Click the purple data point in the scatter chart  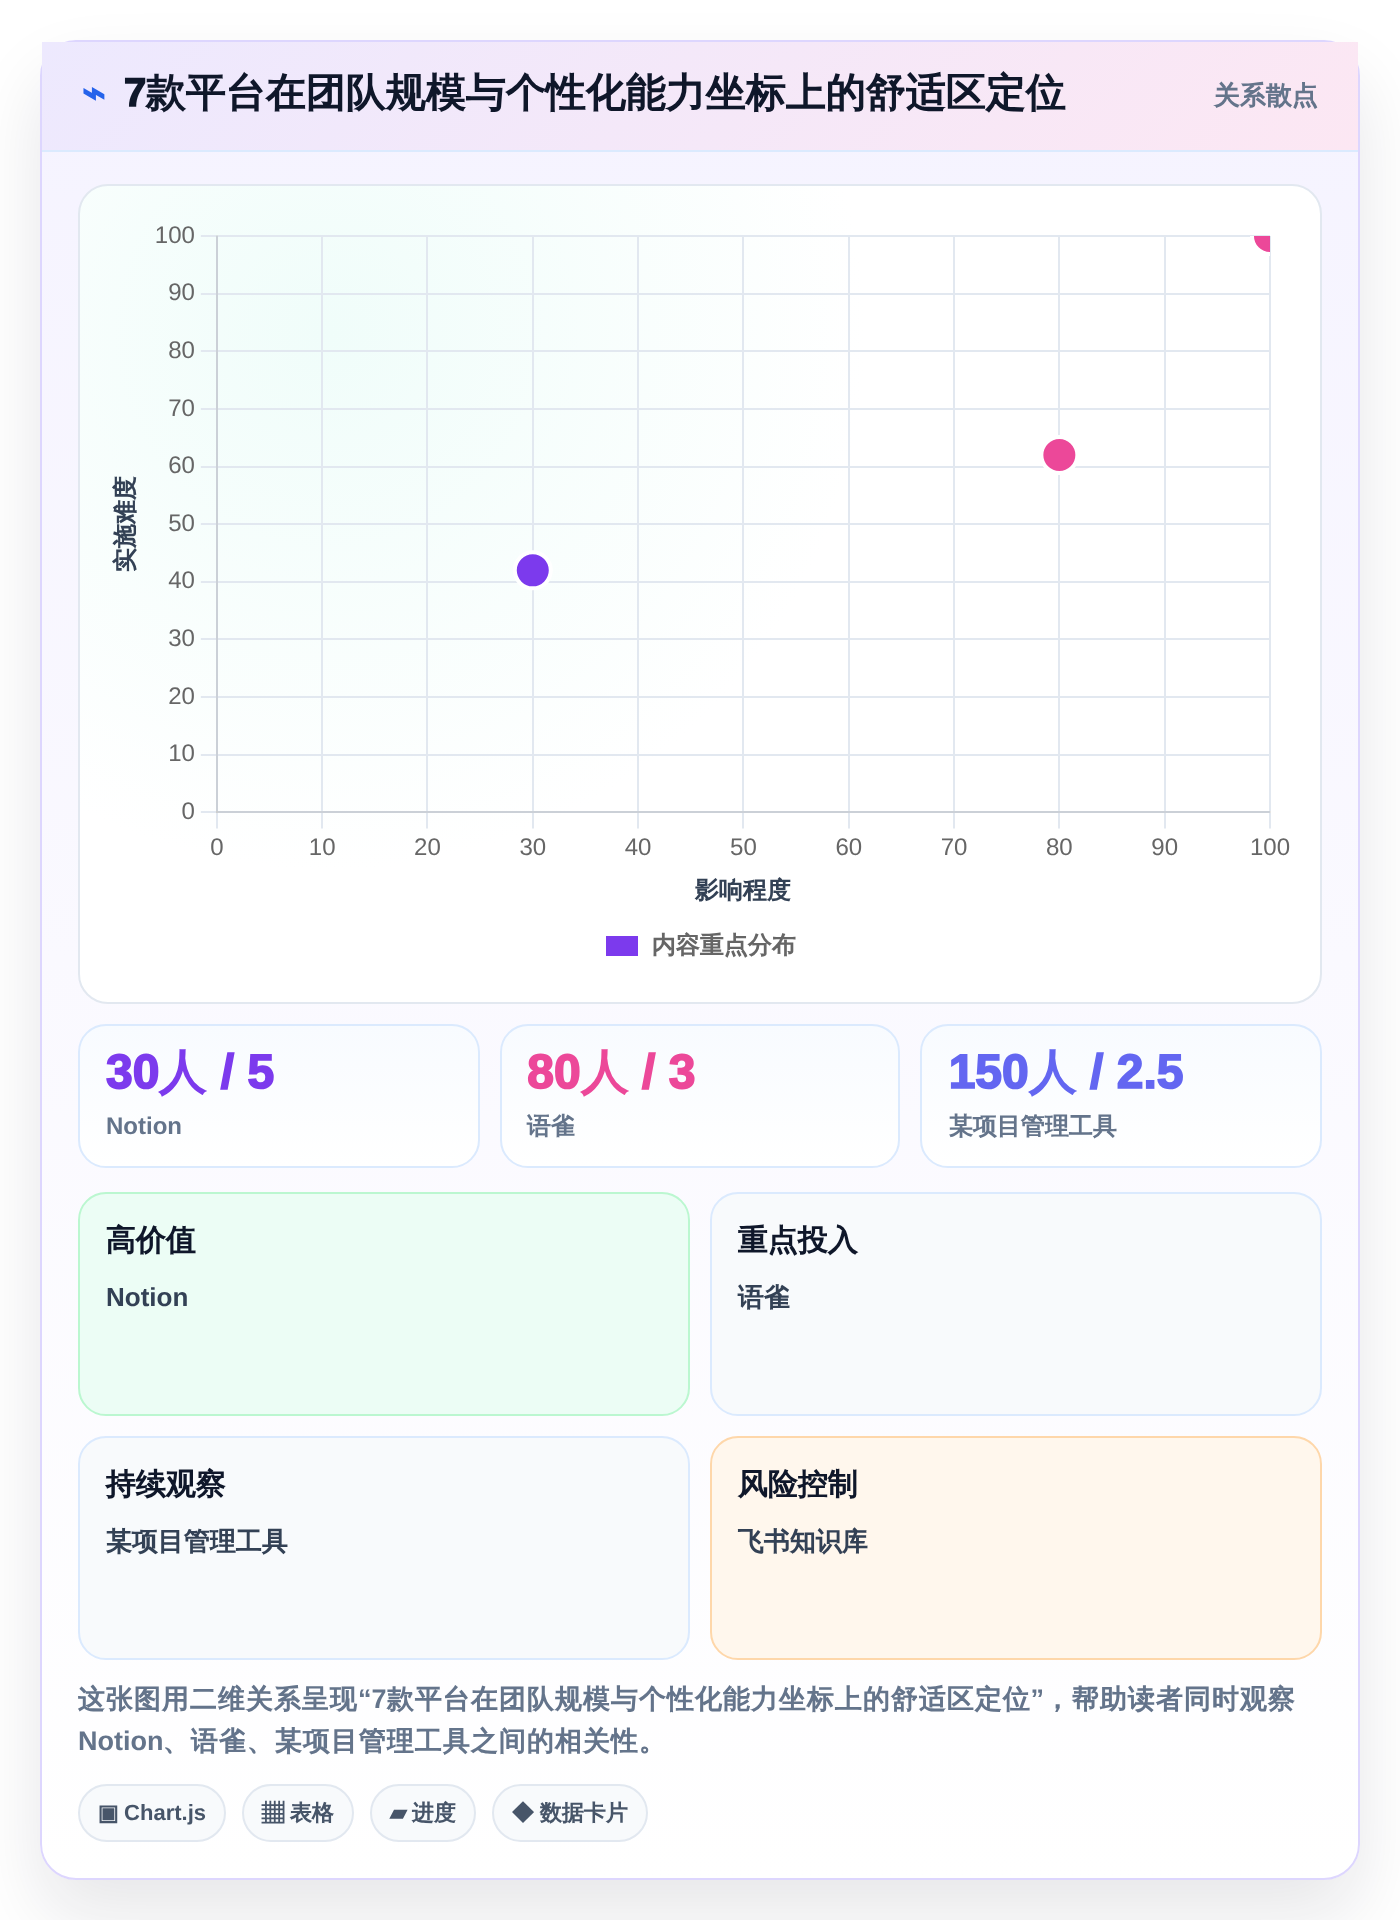pos(533,570)
